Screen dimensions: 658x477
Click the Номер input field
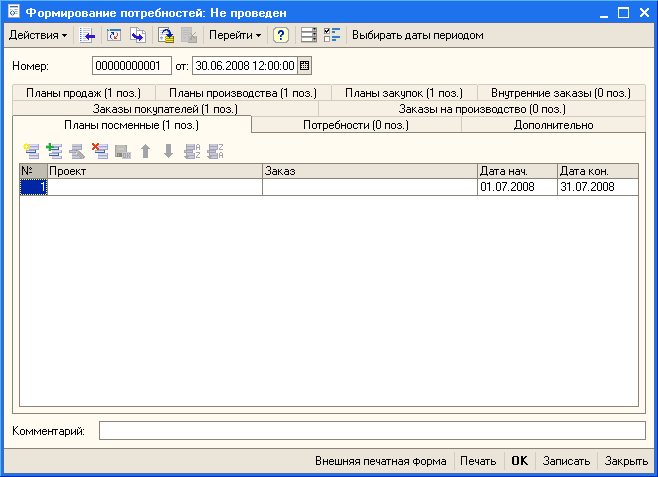[x=132, y=66]
